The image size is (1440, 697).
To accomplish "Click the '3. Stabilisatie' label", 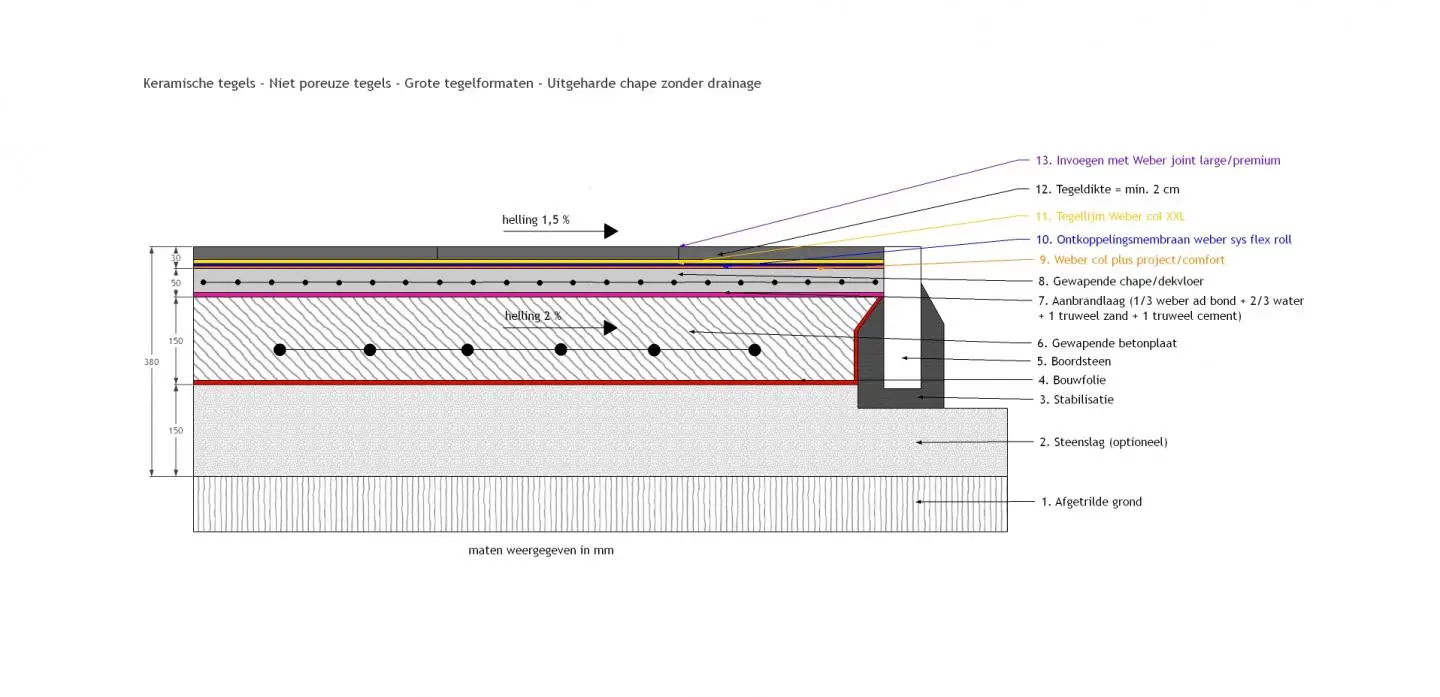I will click(x=1076, y=399).
